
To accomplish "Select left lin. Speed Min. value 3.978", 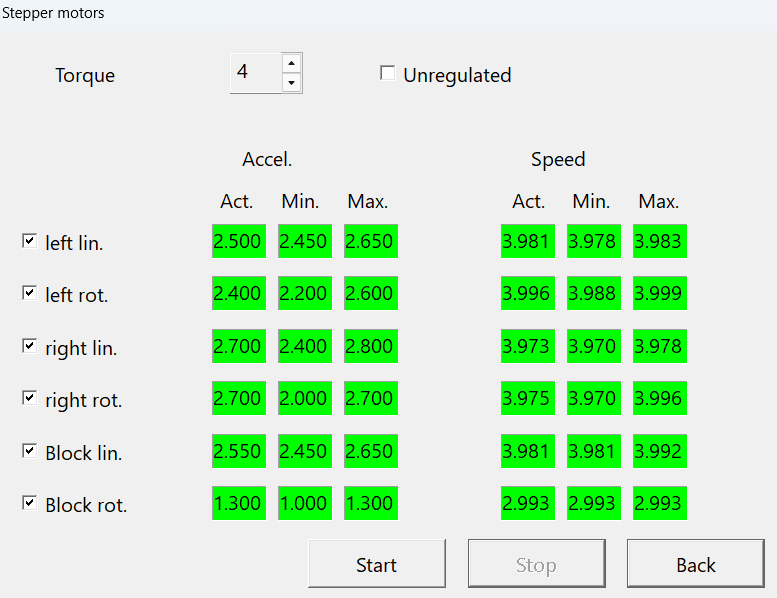I will (x=594, y=241).
